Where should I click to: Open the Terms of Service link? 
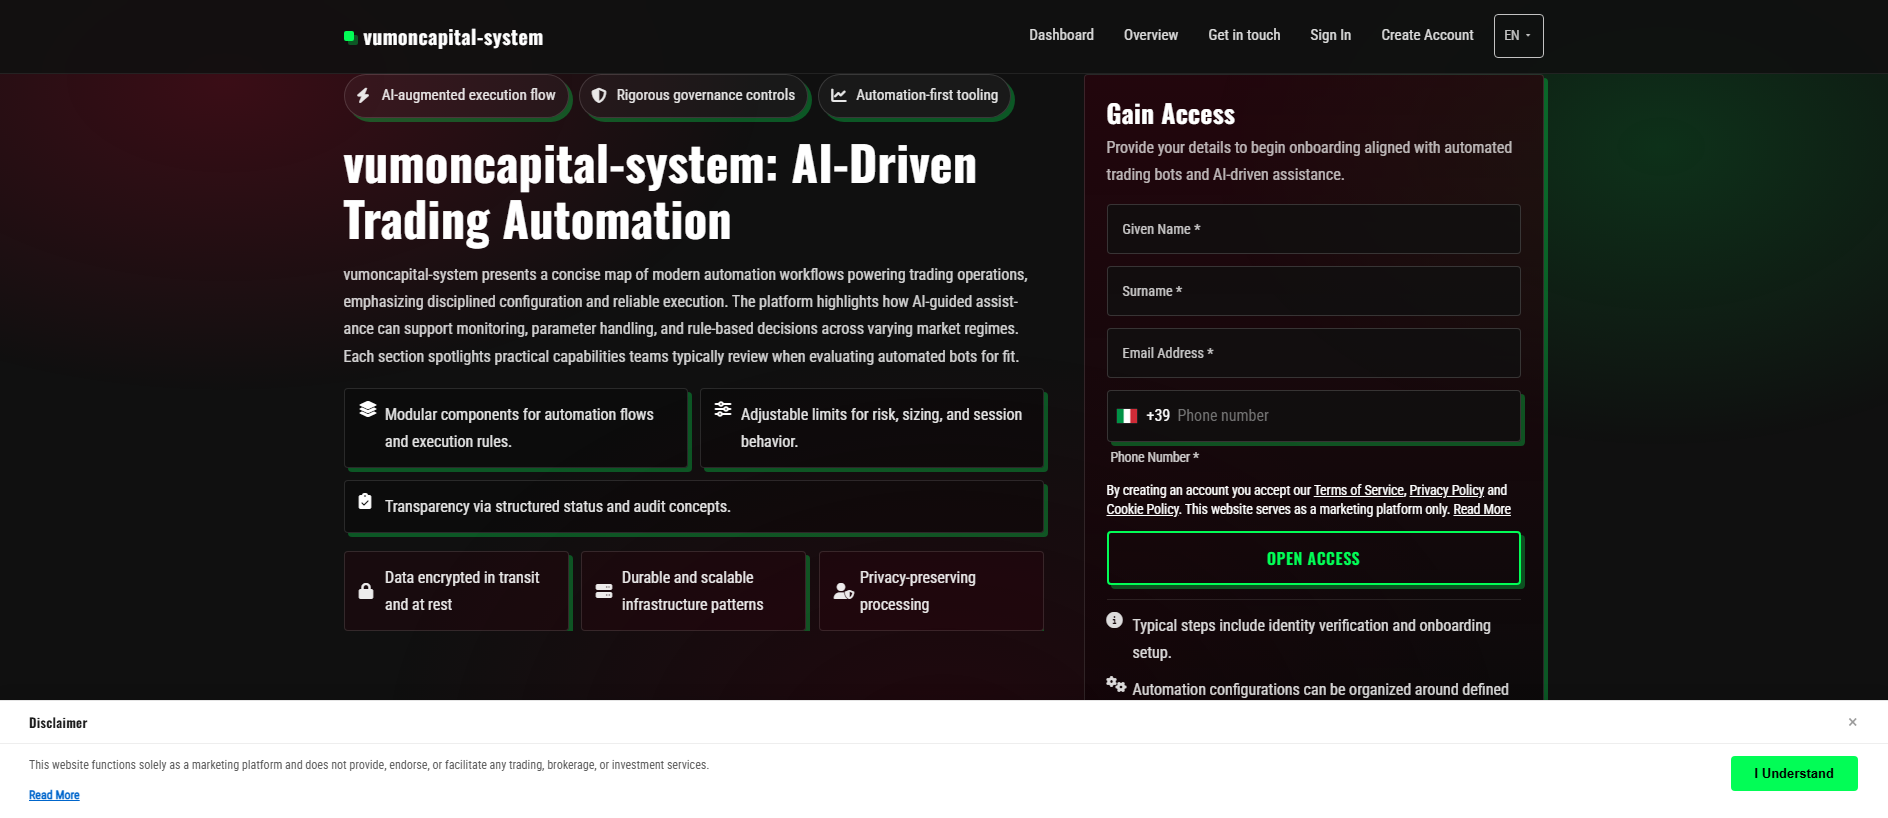coord(1358,490)
